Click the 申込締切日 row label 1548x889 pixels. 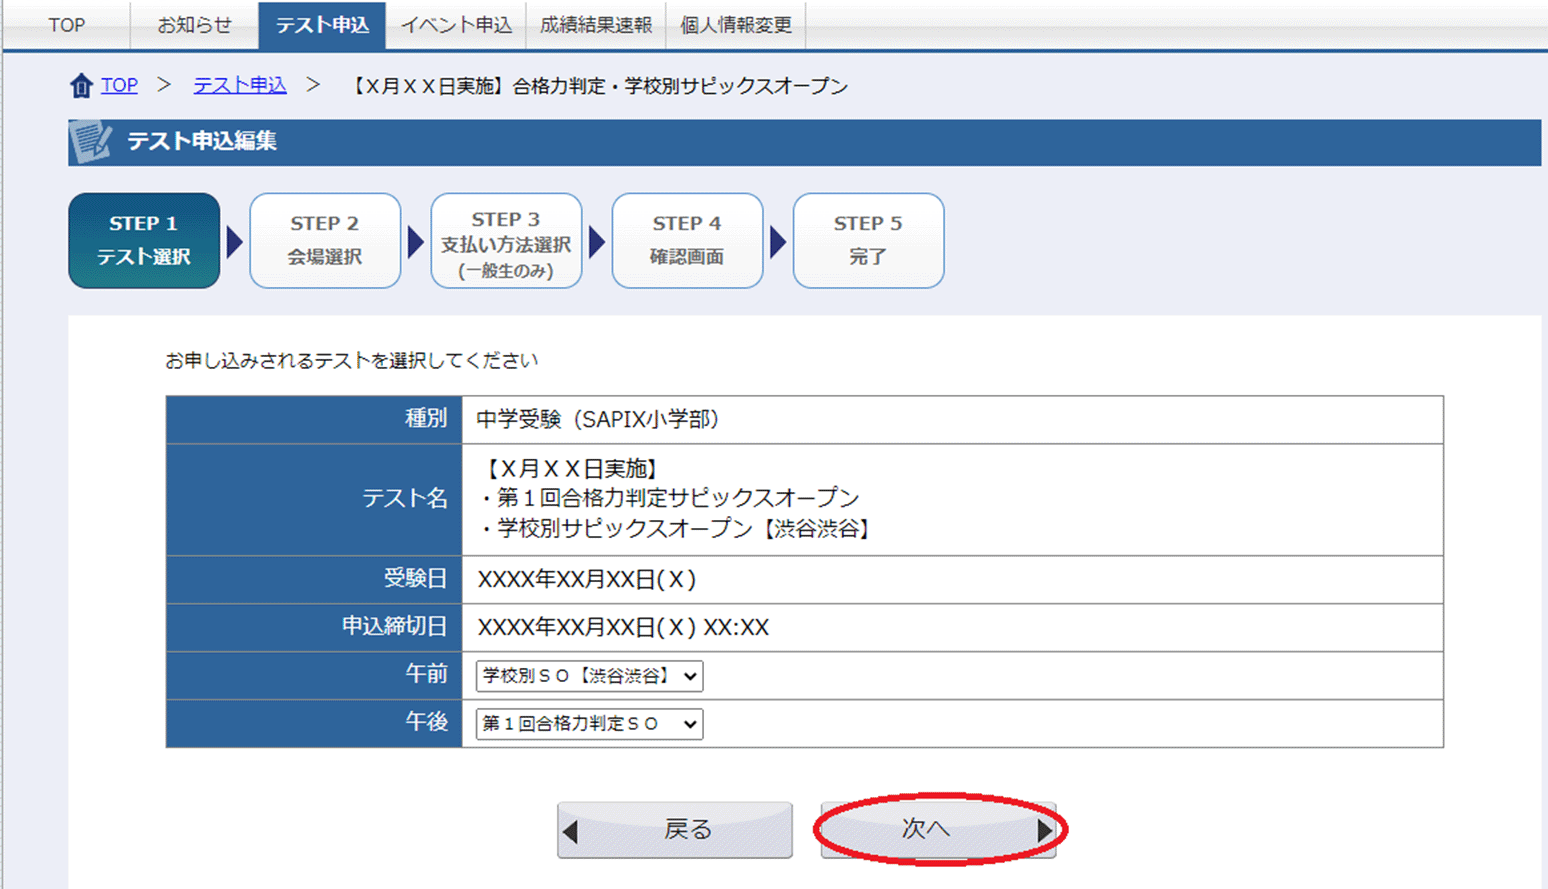394,627
